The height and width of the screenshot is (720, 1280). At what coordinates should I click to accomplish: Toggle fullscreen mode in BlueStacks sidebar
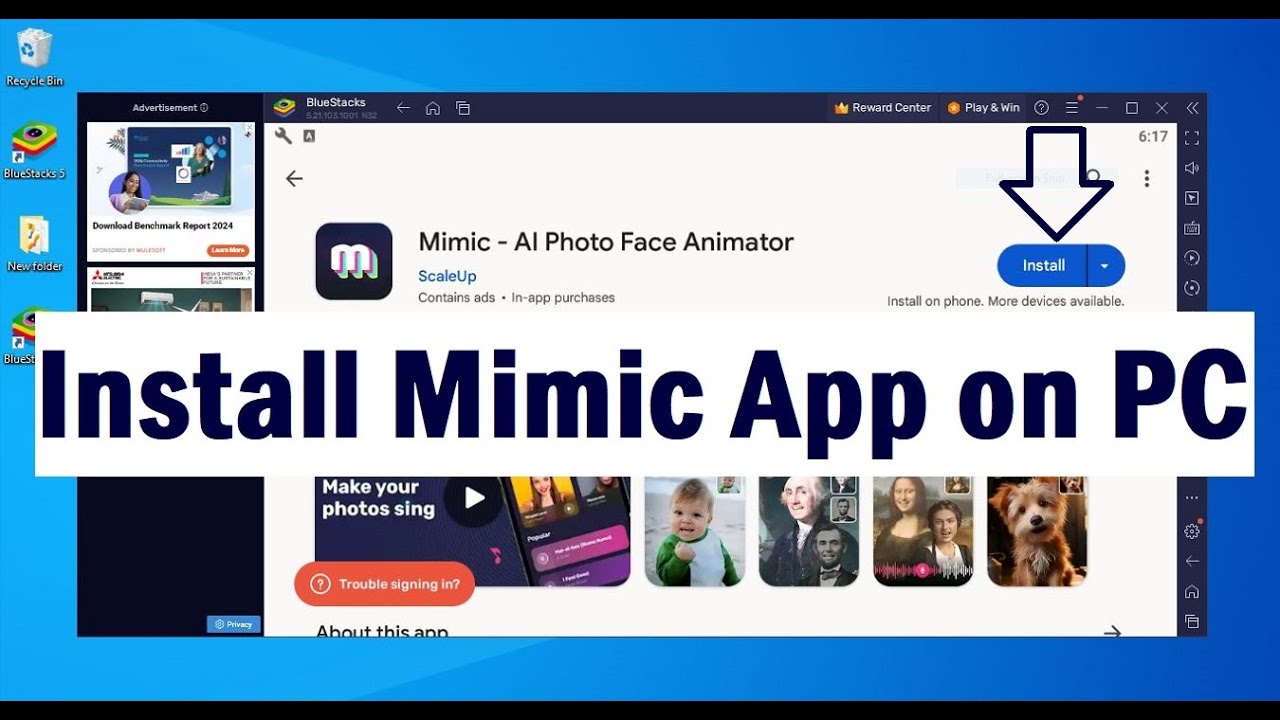click(1191, 137)
